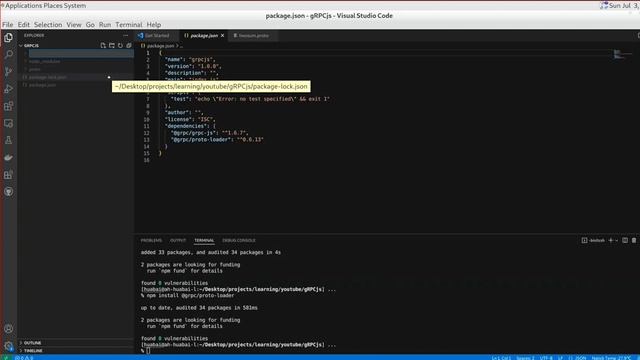Split the terminal panel
The width and height of the screenshot is (640, 360).
[625, 240]
